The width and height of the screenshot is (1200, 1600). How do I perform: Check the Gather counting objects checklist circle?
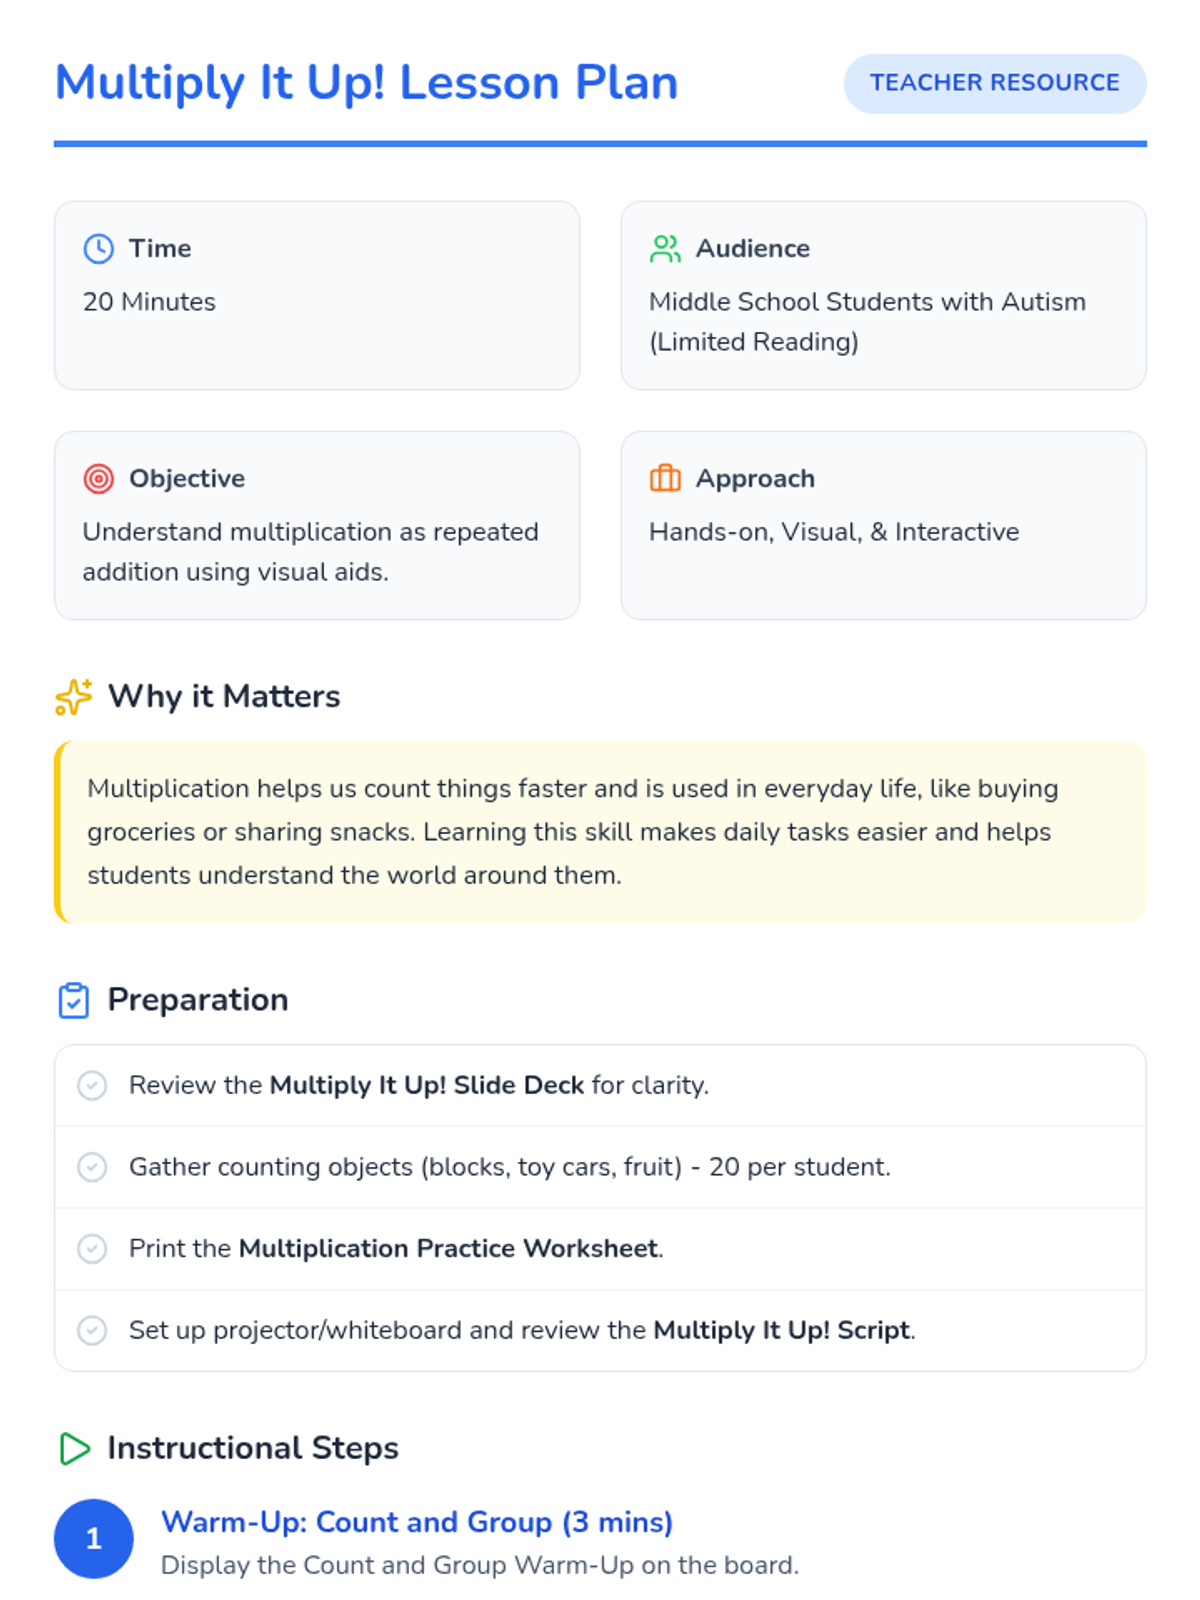92,1167
